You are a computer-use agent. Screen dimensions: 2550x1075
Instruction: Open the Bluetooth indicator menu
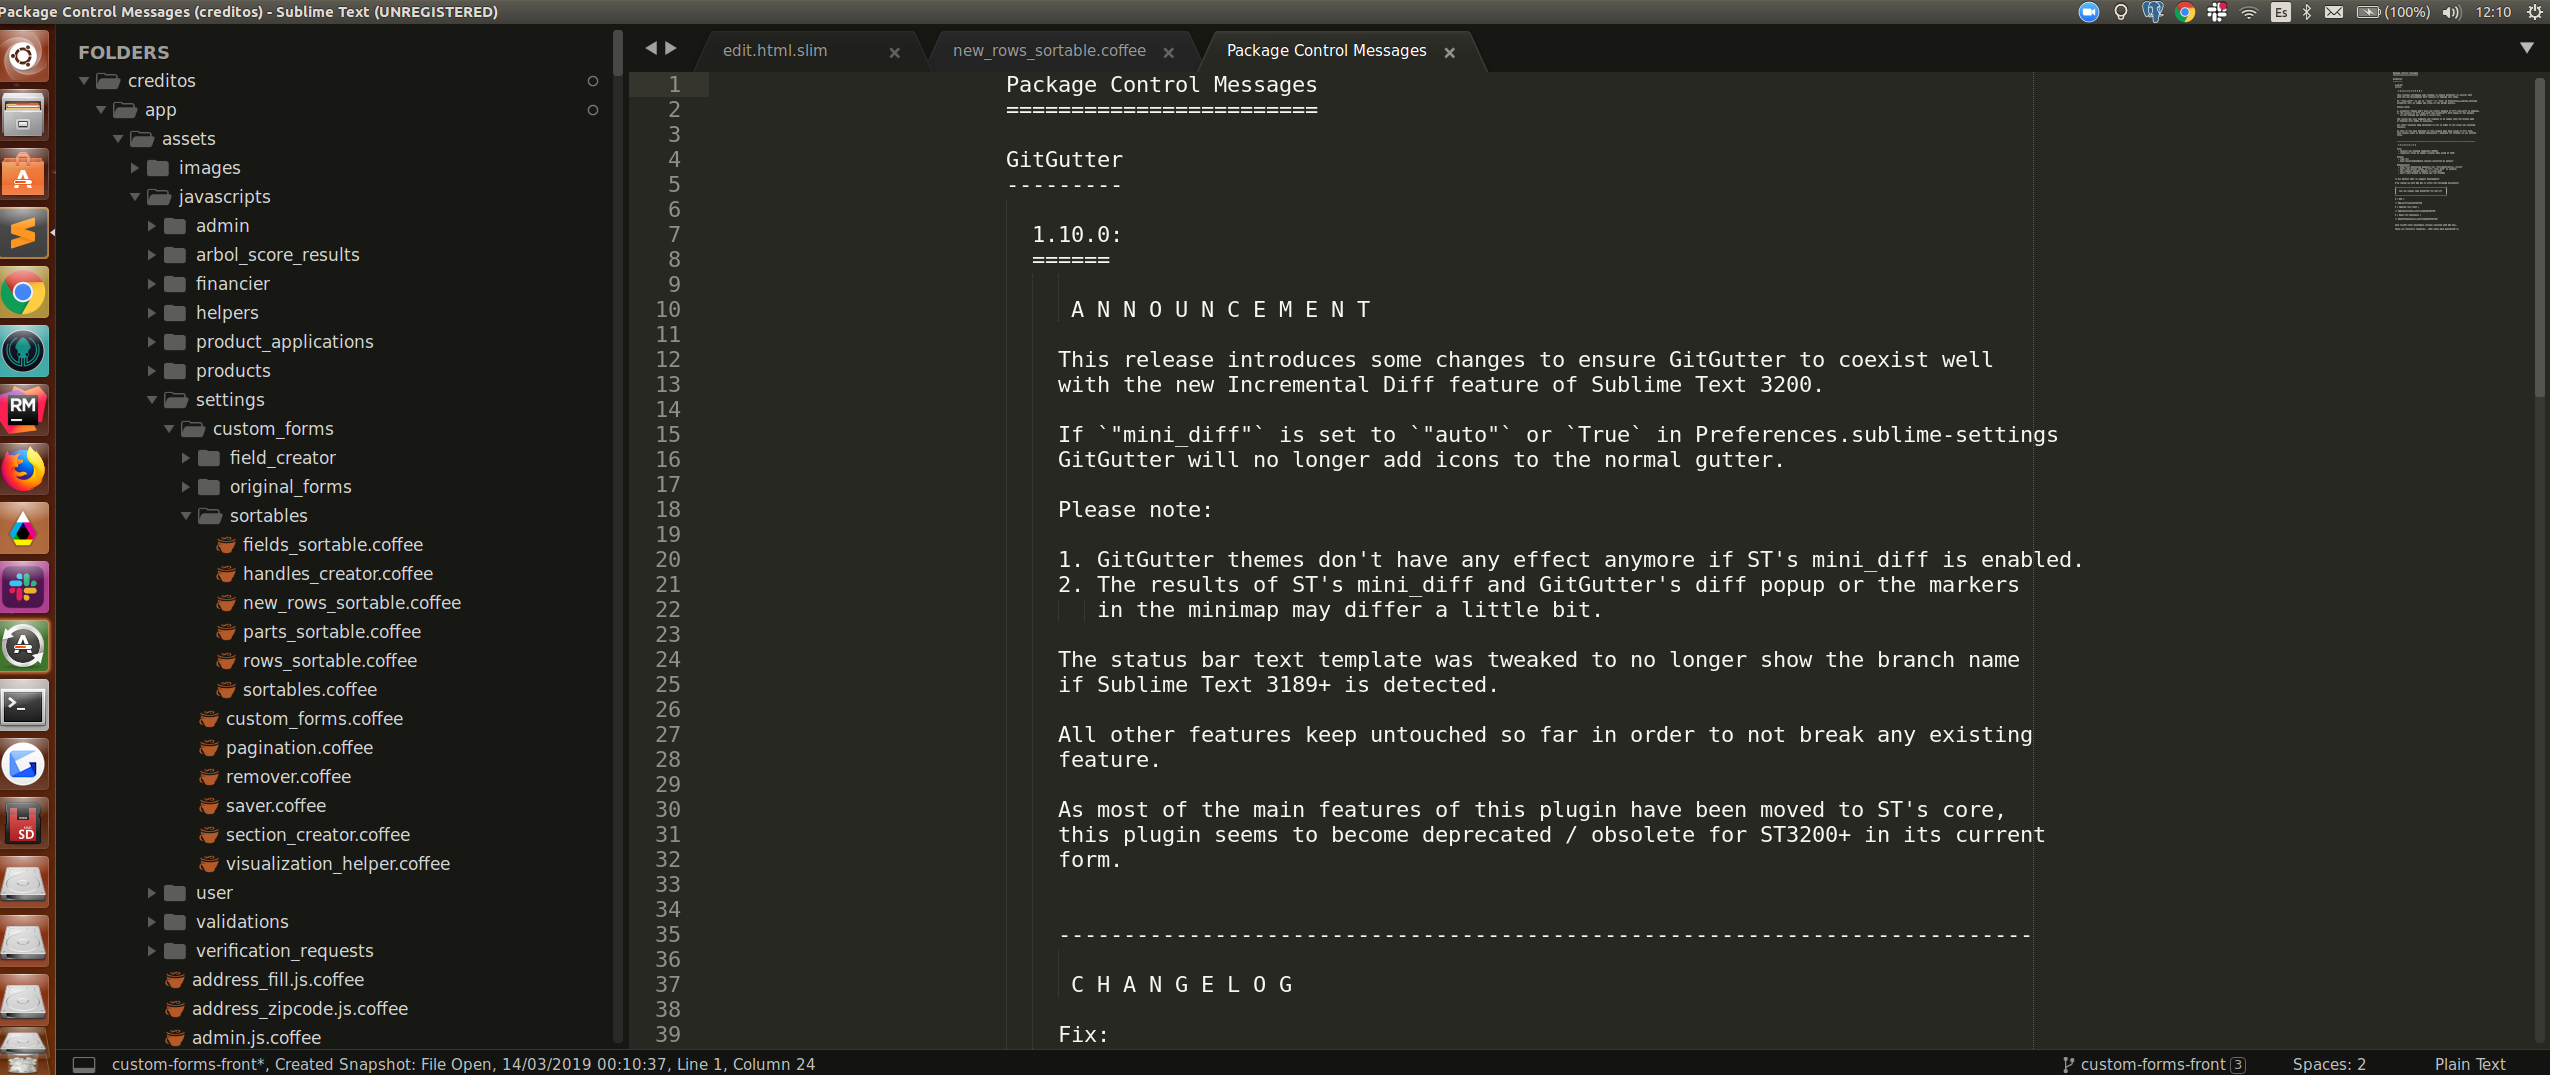(2307, 12)
